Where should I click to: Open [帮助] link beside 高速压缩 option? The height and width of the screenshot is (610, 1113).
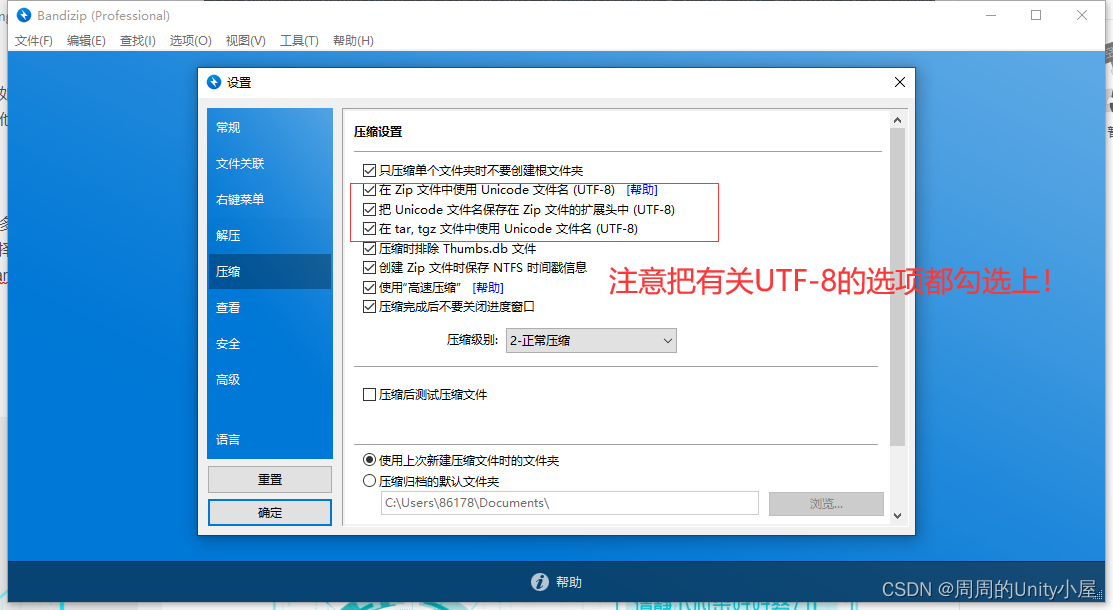488,288
